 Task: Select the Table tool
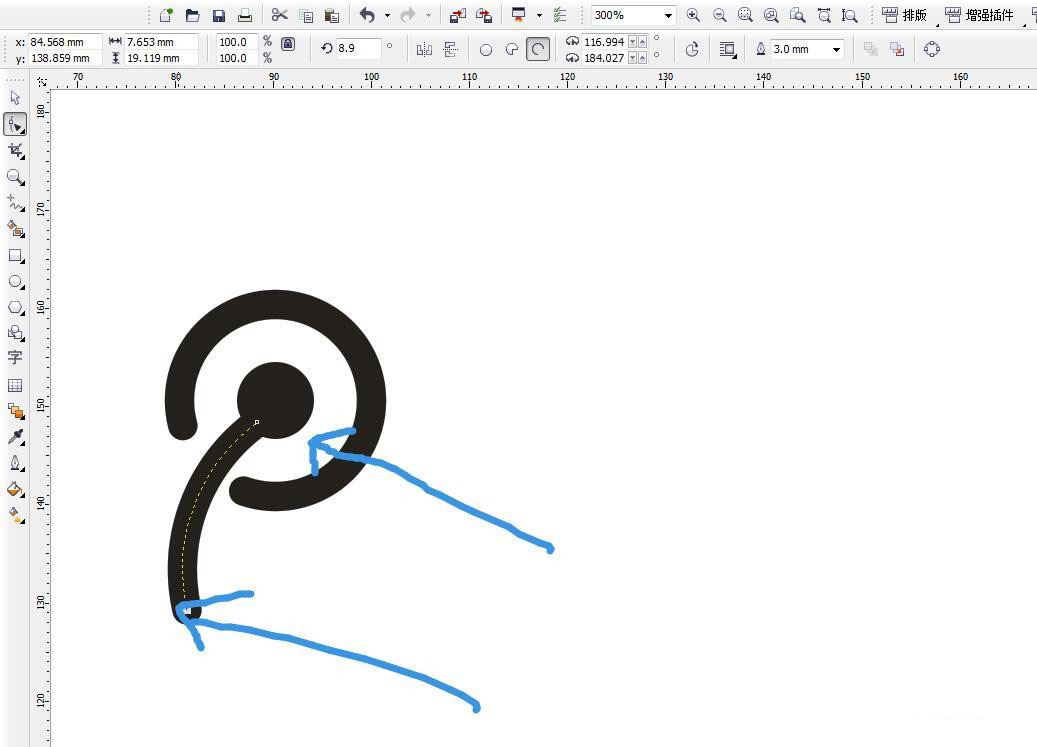pyautogui.click(x=15, y=385)
